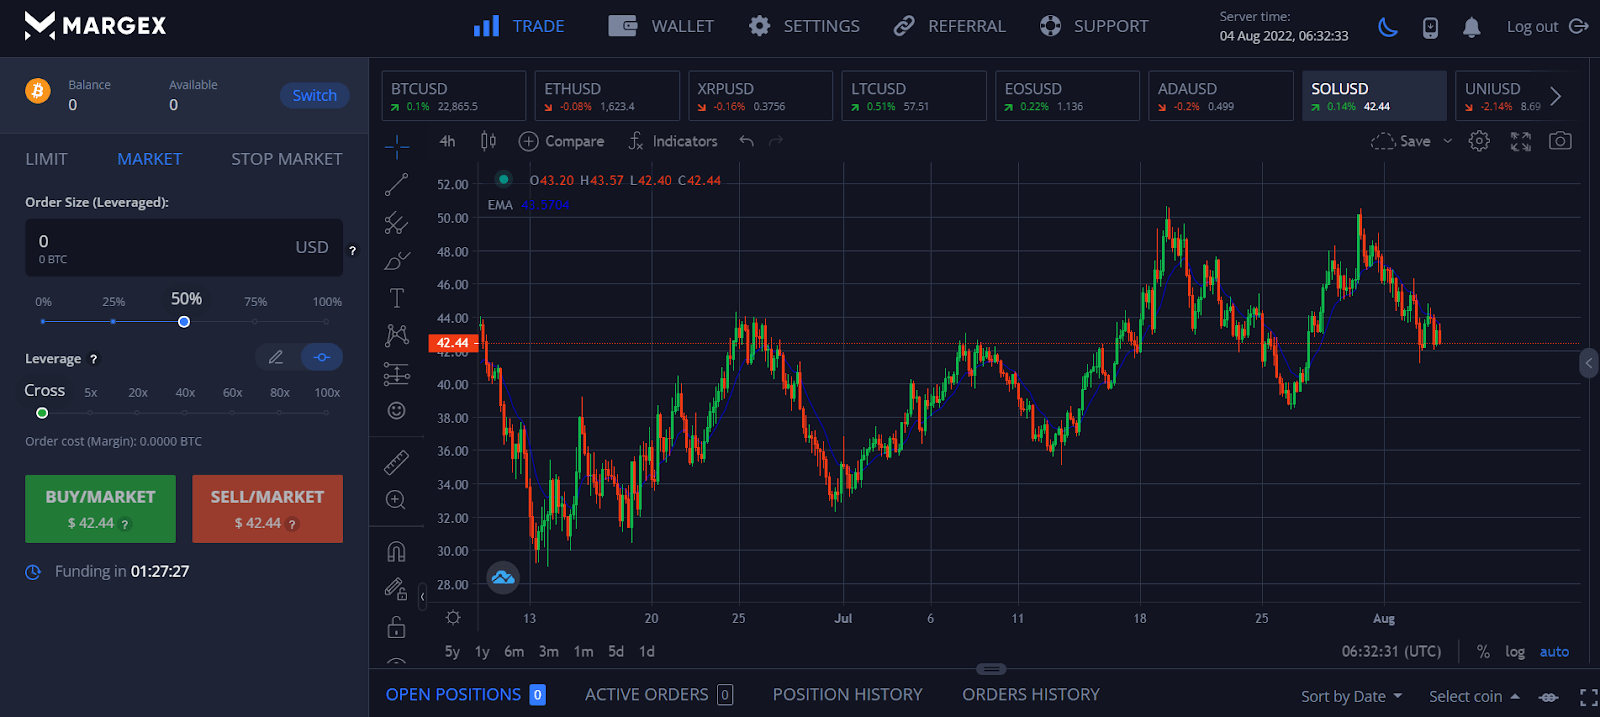Image resolution: width=1600 pixels, height=717 pixels.
Task: Select the chart patterns tool
Action: (396, 335)
